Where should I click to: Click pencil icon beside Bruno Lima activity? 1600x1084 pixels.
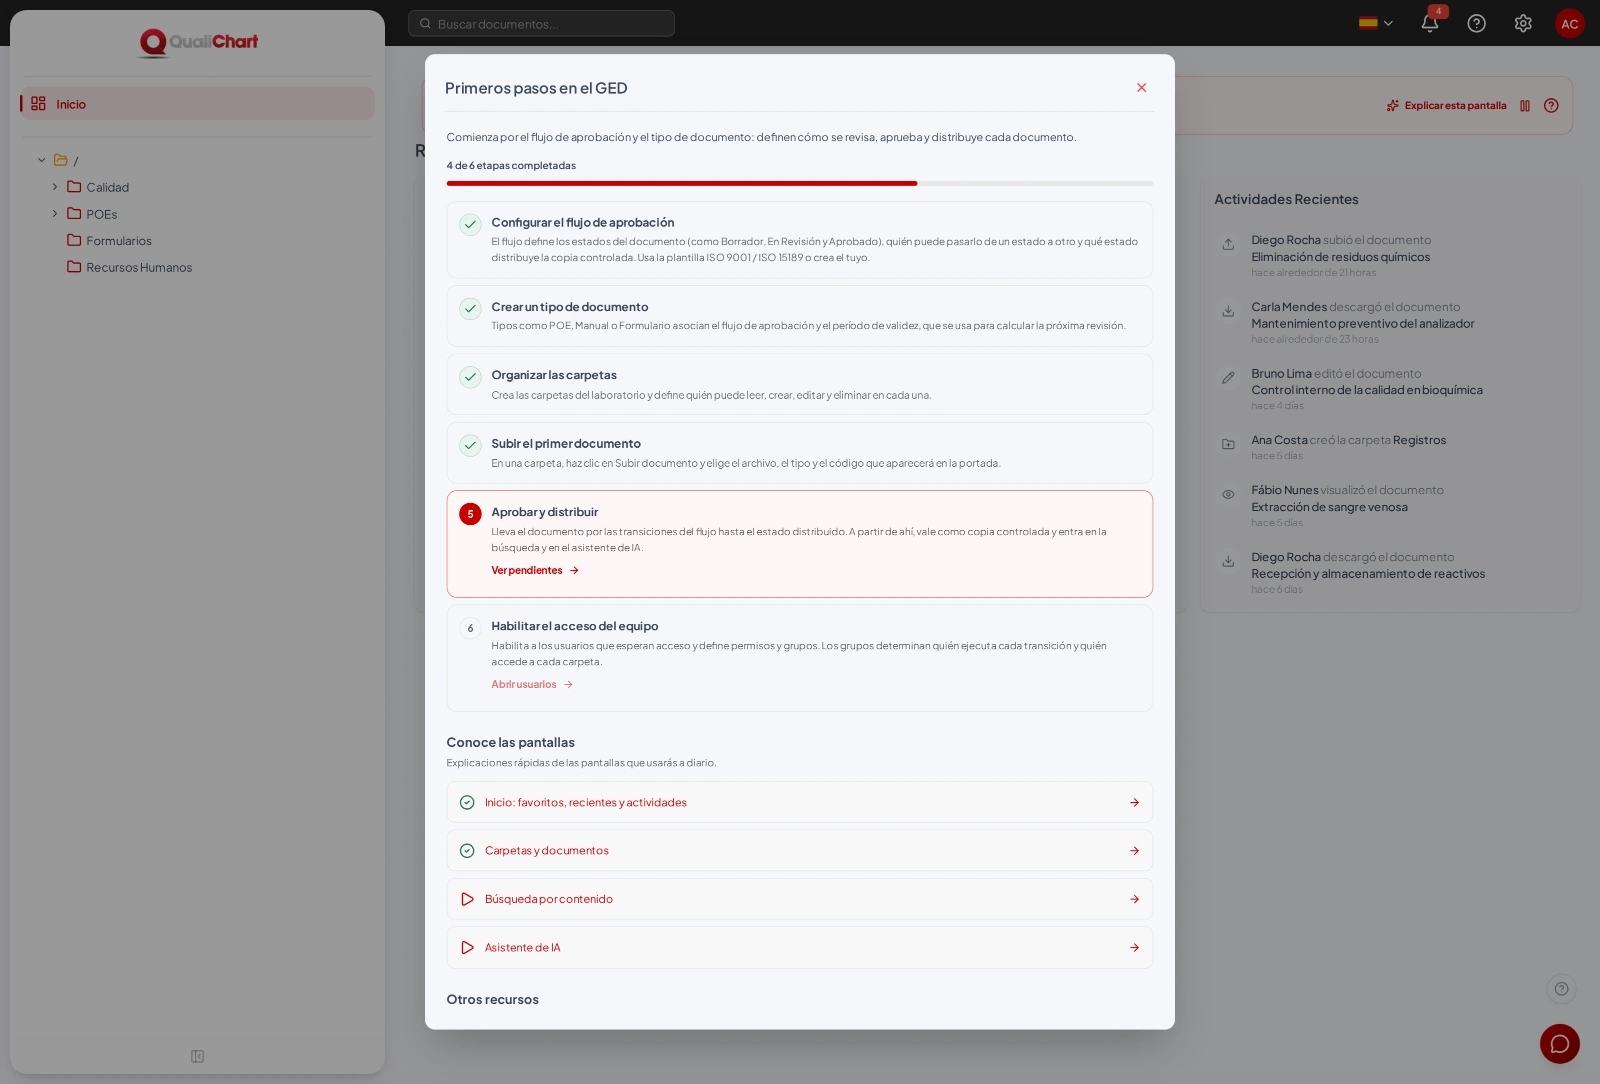click(x=1228, y=377)
